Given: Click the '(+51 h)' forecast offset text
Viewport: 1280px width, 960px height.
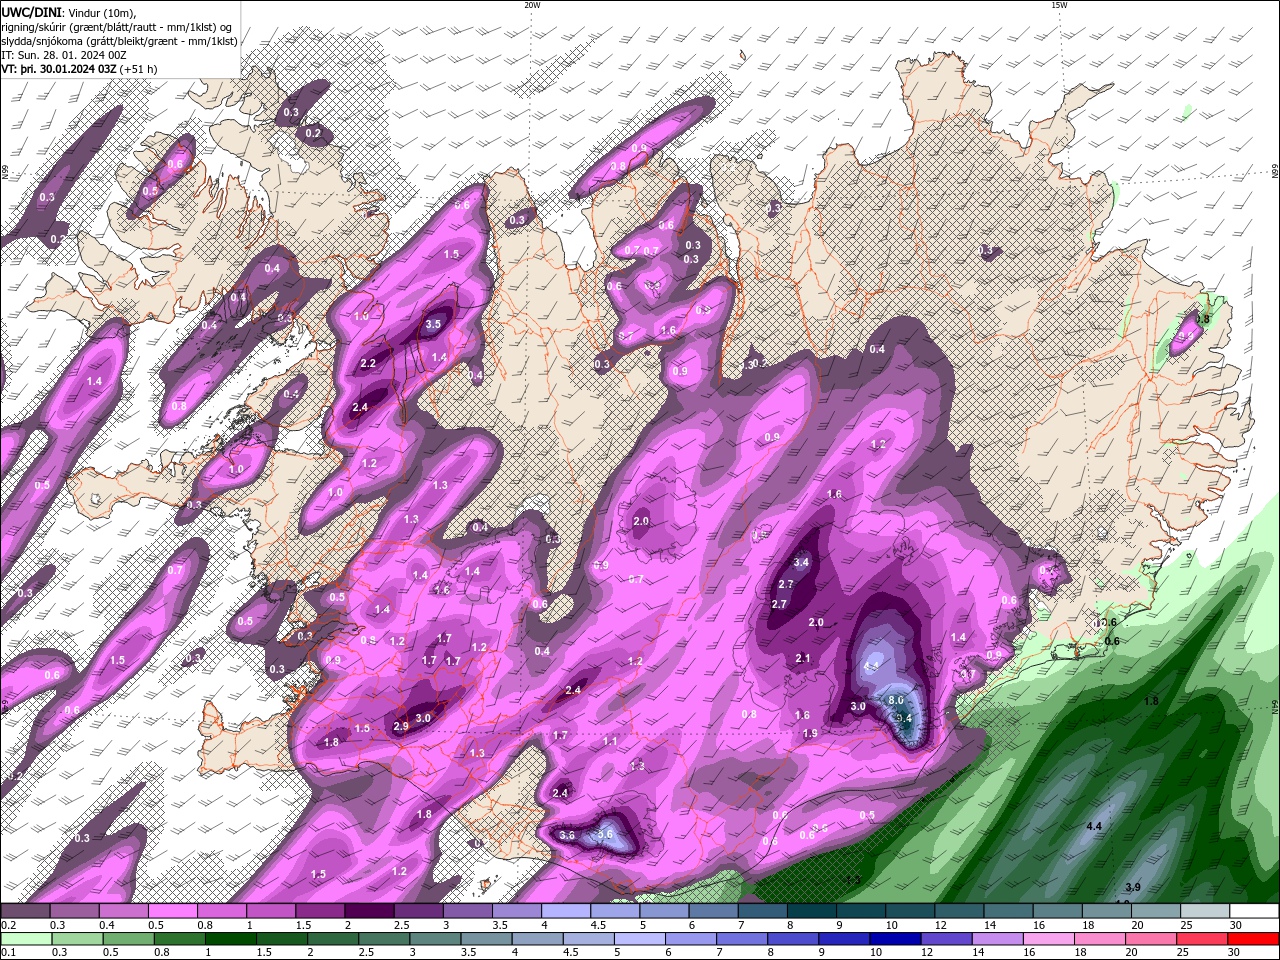Looking at the screenshot, I should 140,69.
